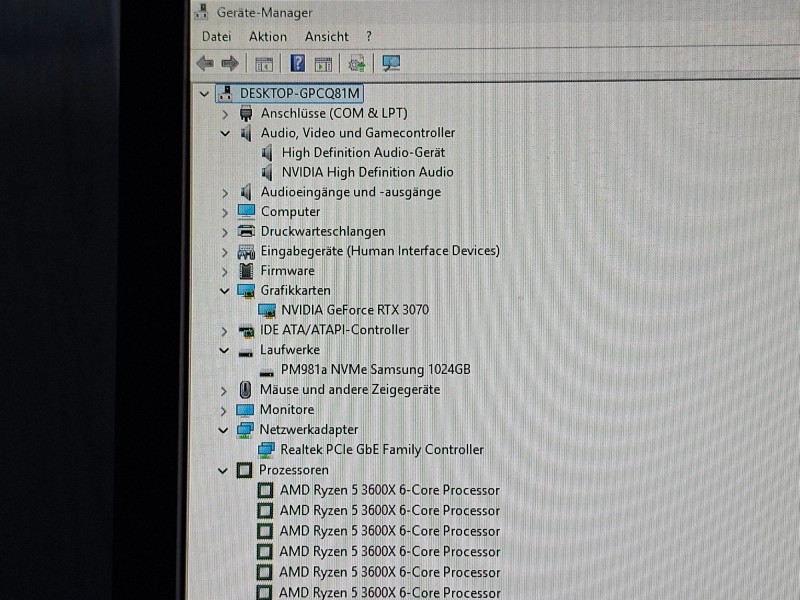Collapse the Laufwerke category

pos(225,351)
